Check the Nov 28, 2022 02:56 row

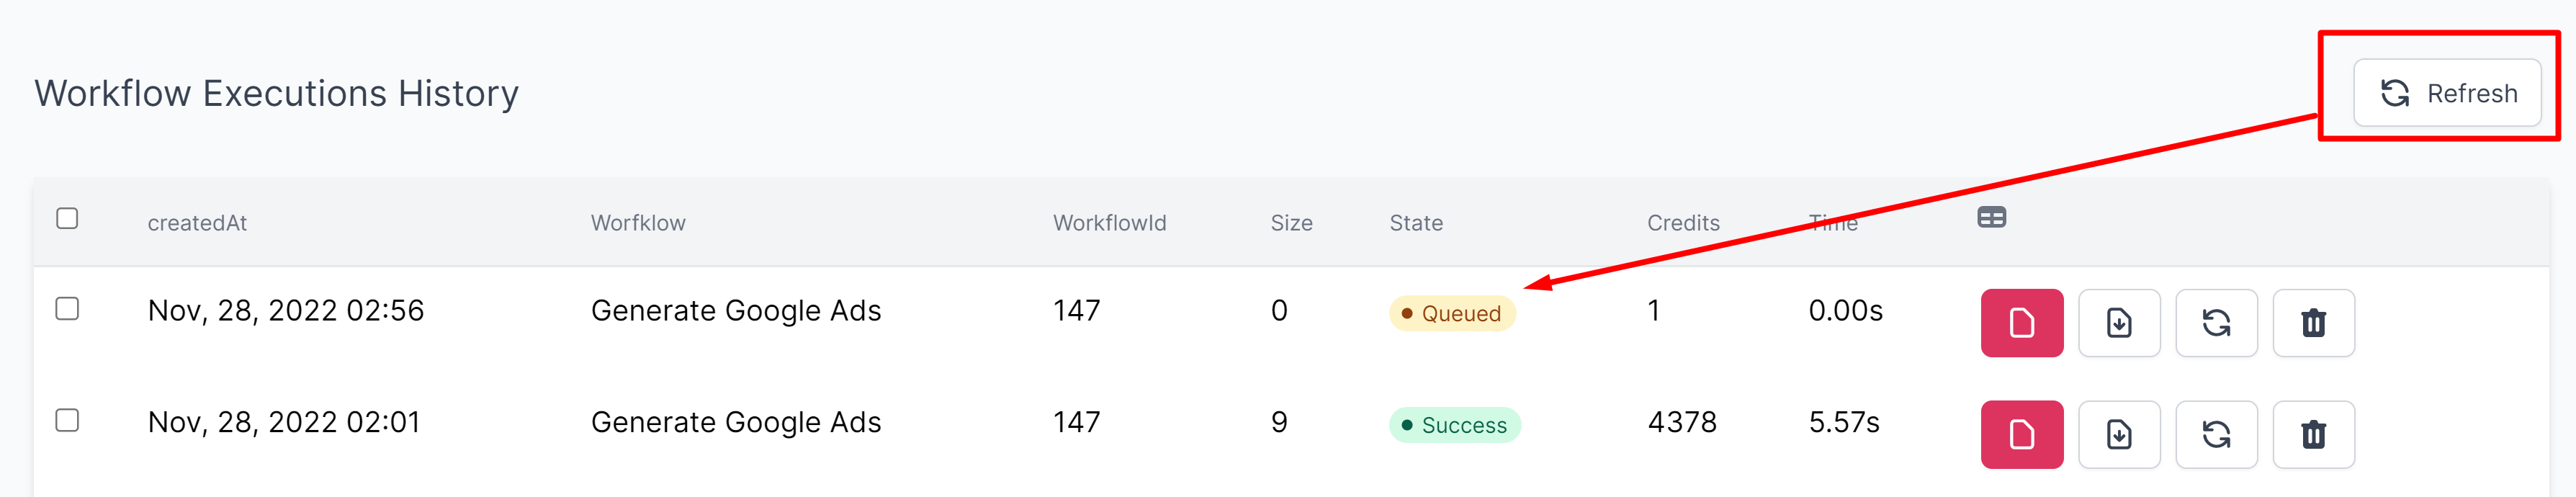[67, 308]
